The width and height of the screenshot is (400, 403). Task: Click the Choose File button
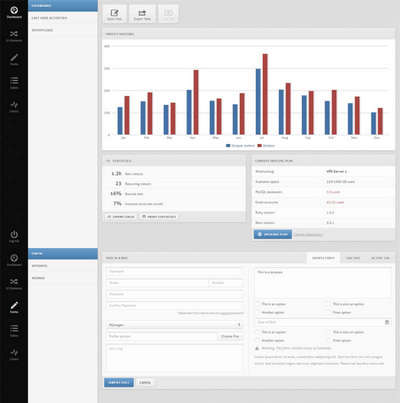(x=230, y=336)
